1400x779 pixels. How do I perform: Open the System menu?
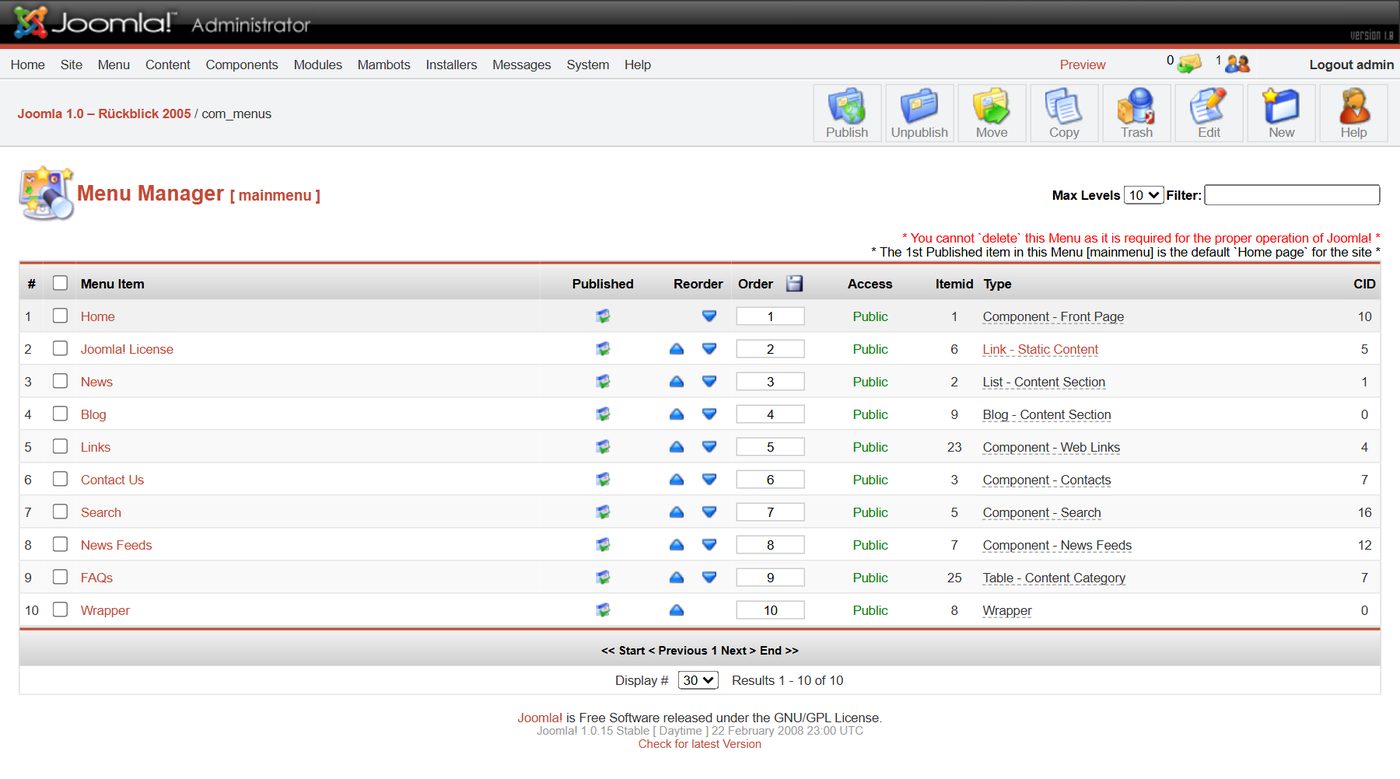(588, 64)
